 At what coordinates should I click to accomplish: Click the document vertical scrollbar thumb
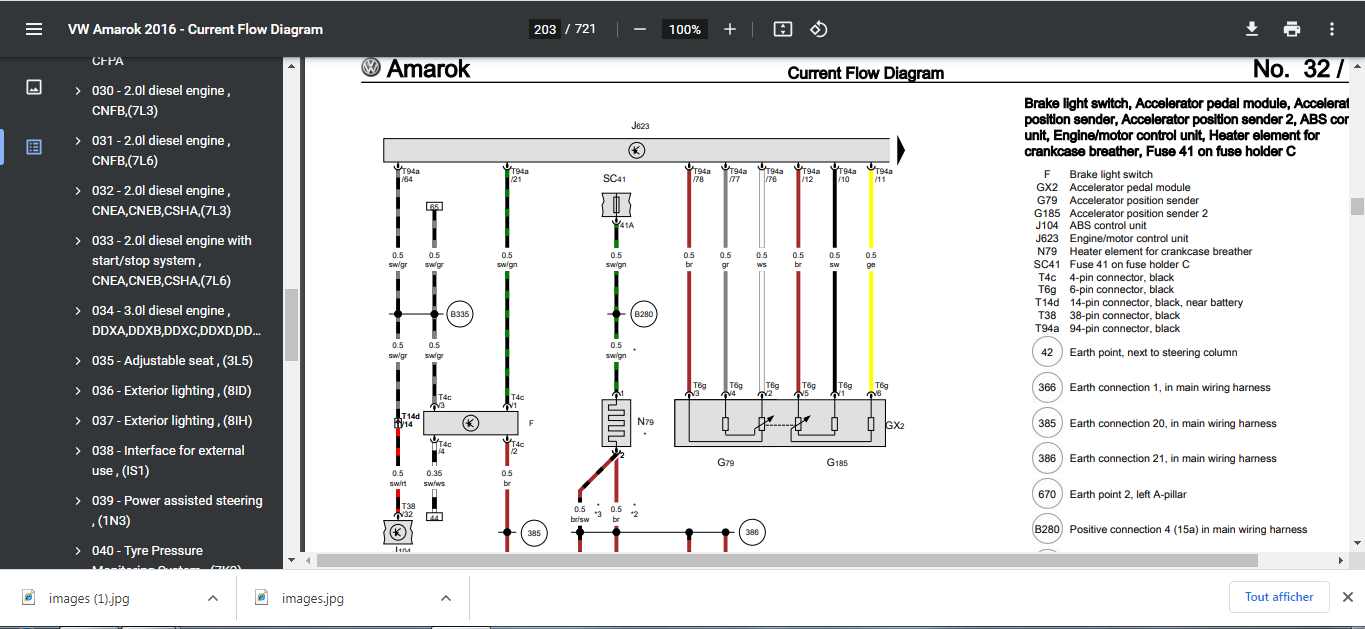[x=1357, y=206]
